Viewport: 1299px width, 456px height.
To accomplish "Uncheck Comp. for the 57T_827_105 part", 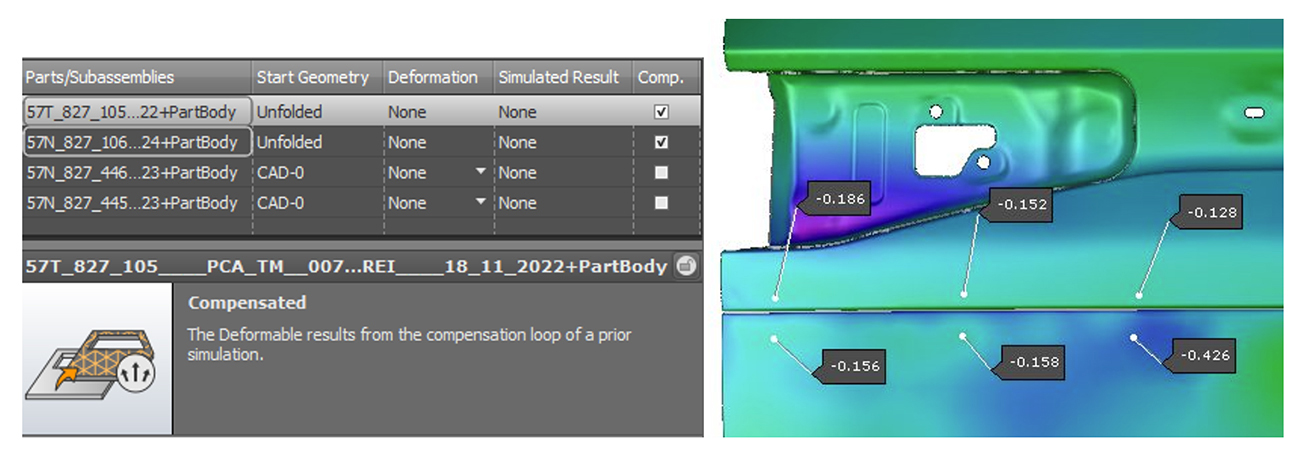I will pos(661,112).
